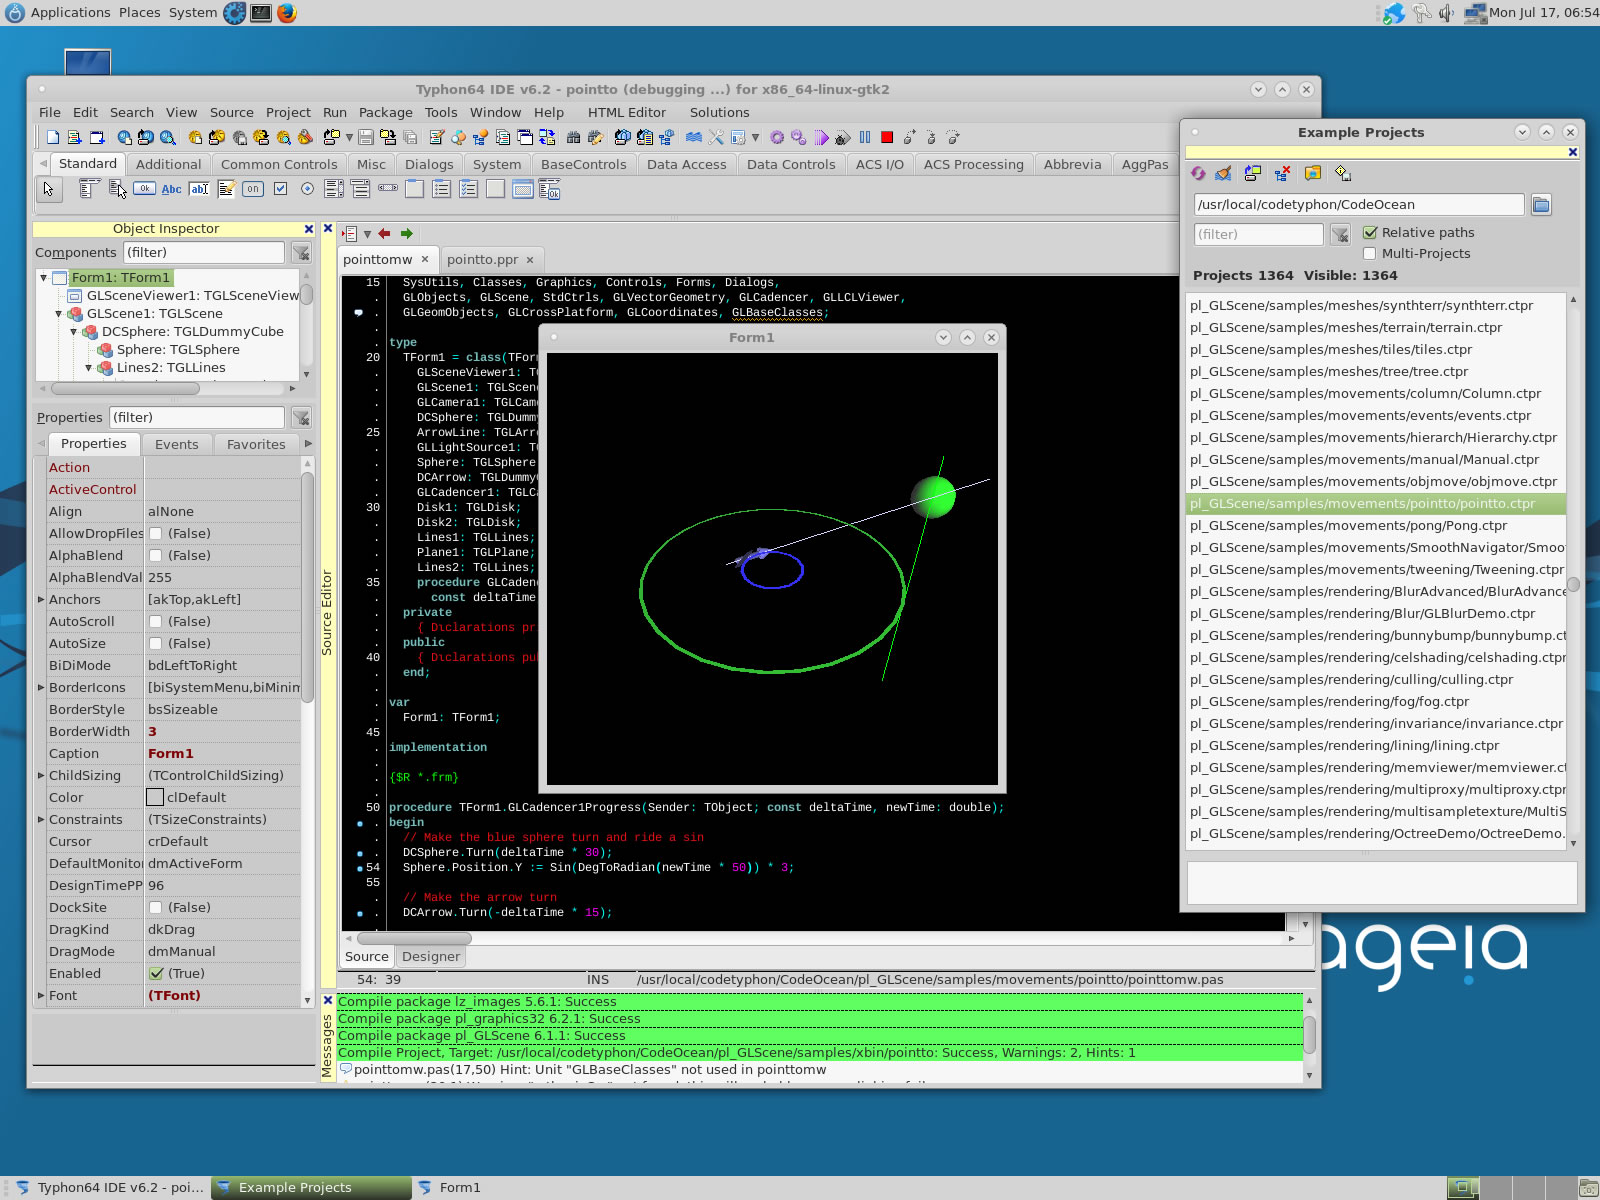Click the binoculars Find icon

coord(573,137)
